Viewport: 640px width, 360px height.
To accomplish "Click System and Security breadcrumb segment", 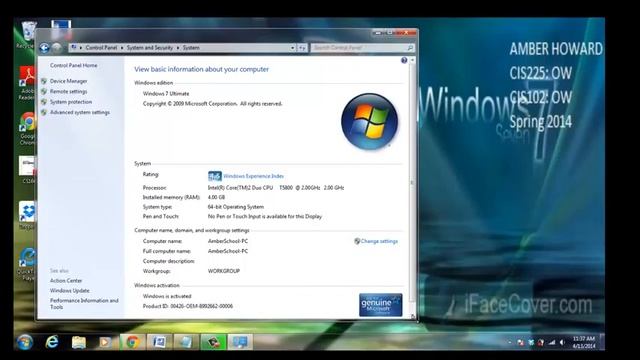I will coord(149,48).
